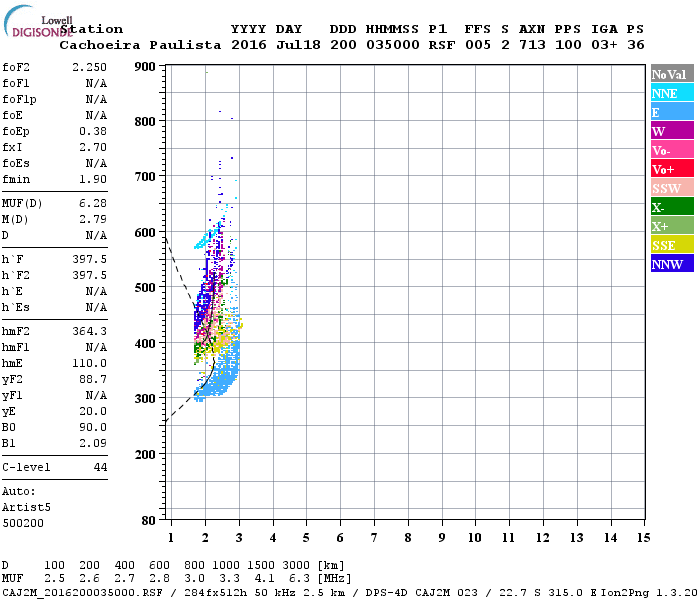Click the hmF2 value 364.3
This screenshot has width=700, height=600.
click(x=89, y=331)
